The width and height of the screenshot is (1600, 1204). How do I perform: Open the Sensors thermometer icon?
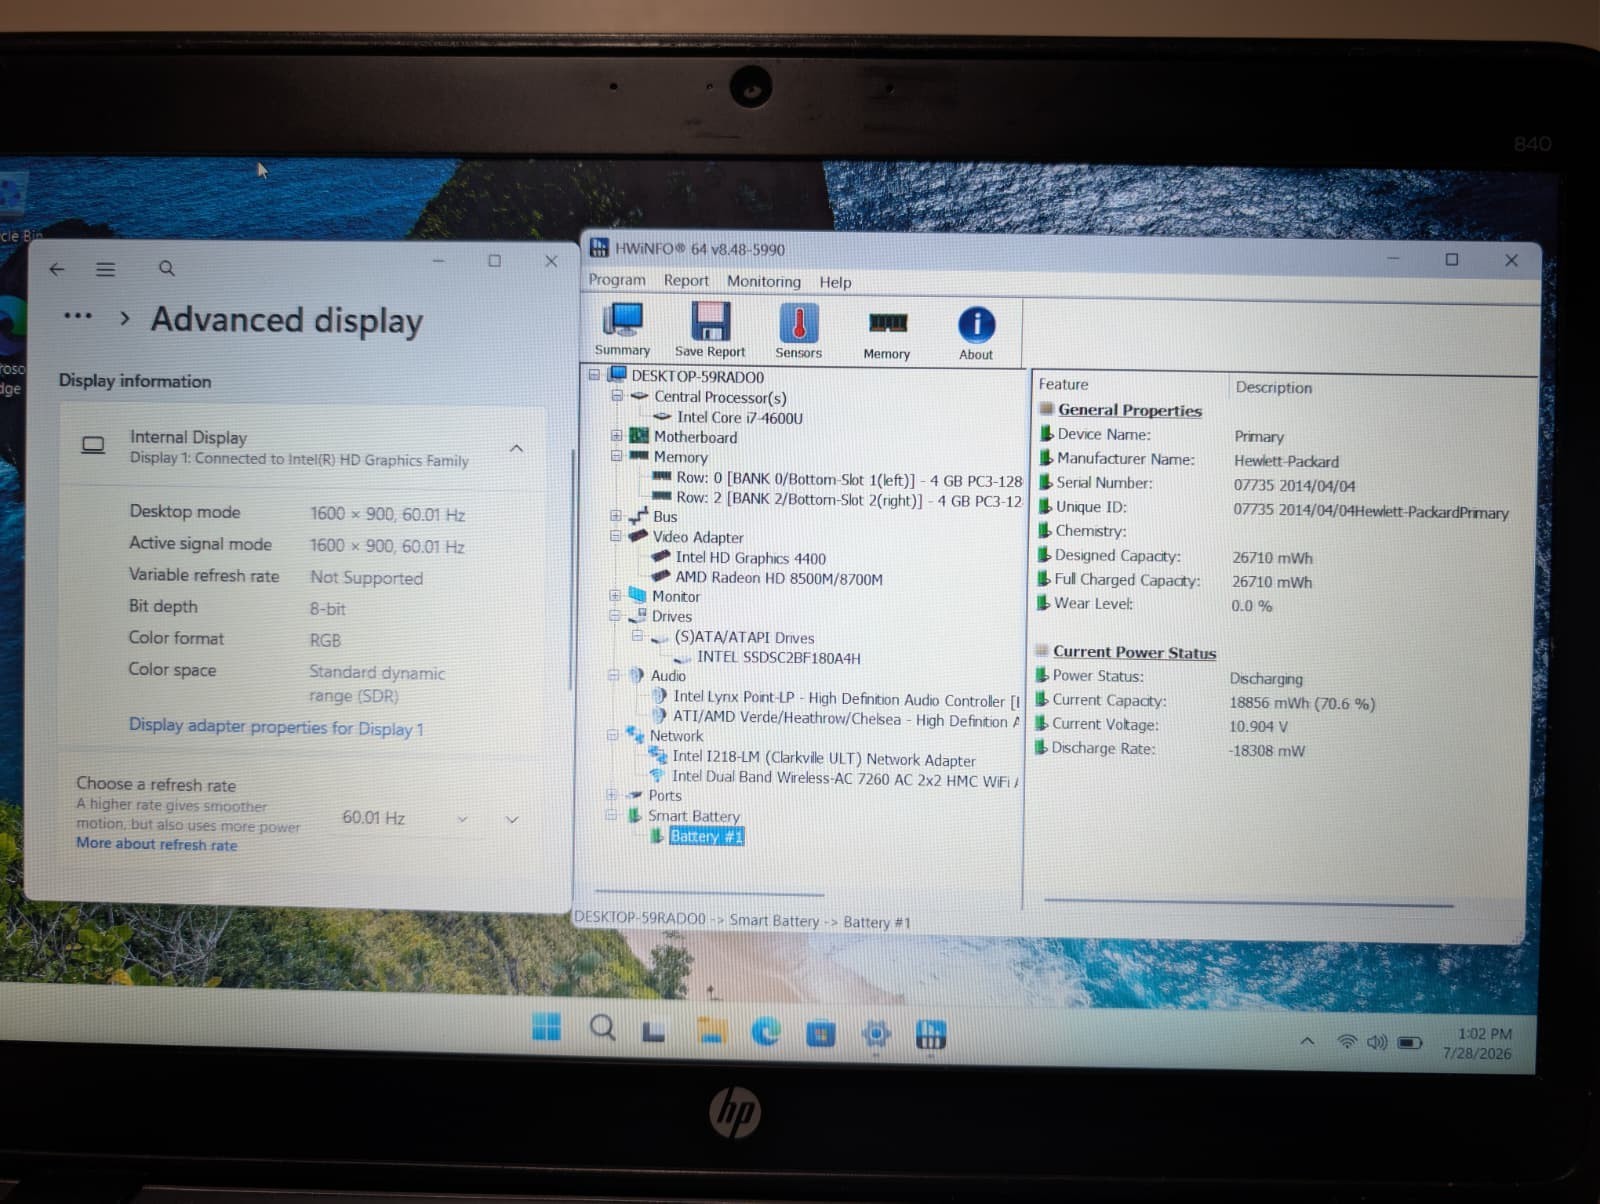pyautogui.click(x=798, y=330)
